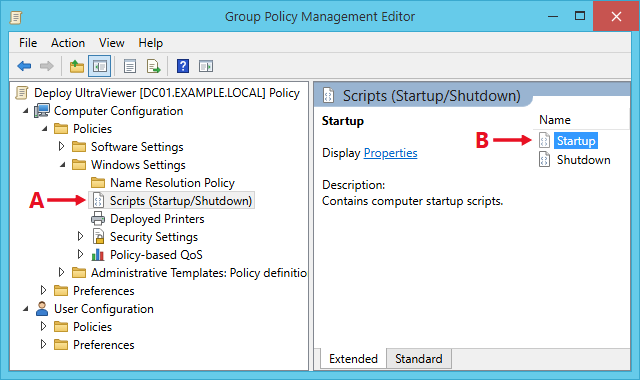Screen dimensions: 640x380
Task: Open the Help menu
Action: tap(150, 43)
